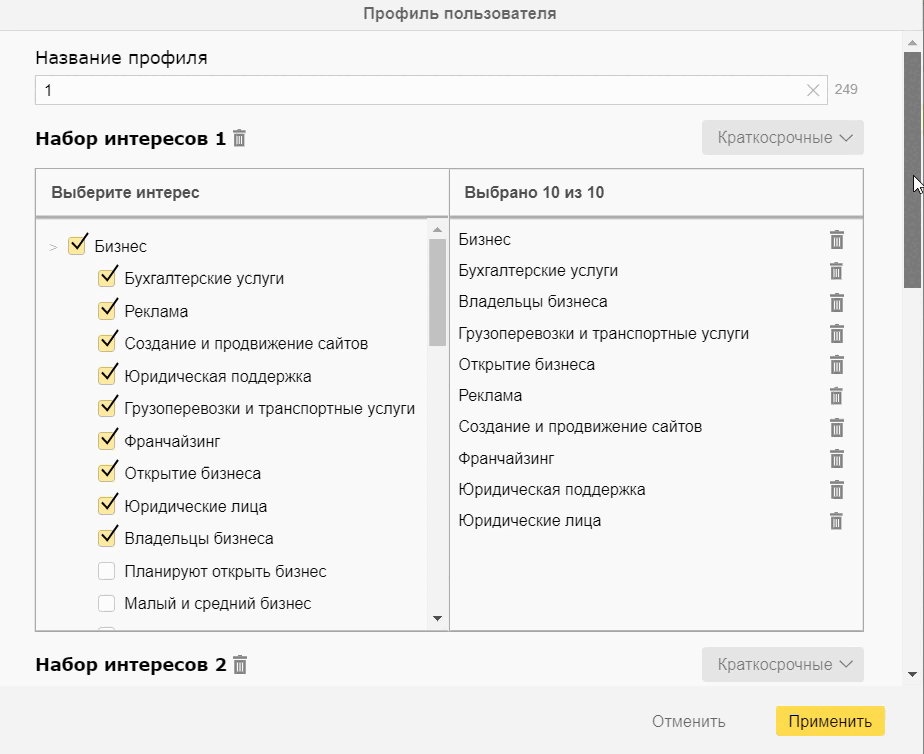The image size is (924, 754).
Task: Remove Франчайзинг from selected list
Action: click(x=836, y=458)
